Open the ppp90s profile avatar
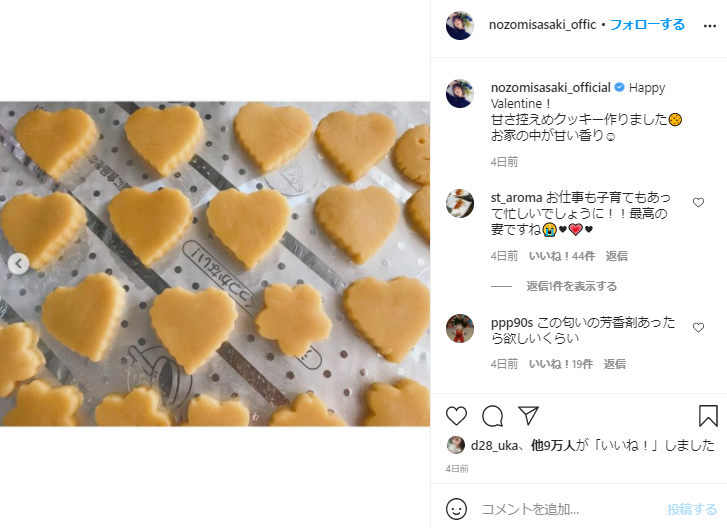The height and width of the screenshot is (528, 727). click(x=460, y=328)
